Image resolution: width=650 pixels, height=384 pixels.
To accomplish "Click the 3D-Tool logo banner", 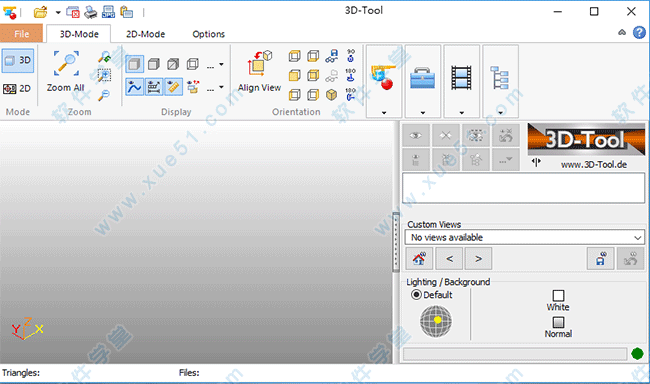I will pyautogui.click(x=586, y=139).
